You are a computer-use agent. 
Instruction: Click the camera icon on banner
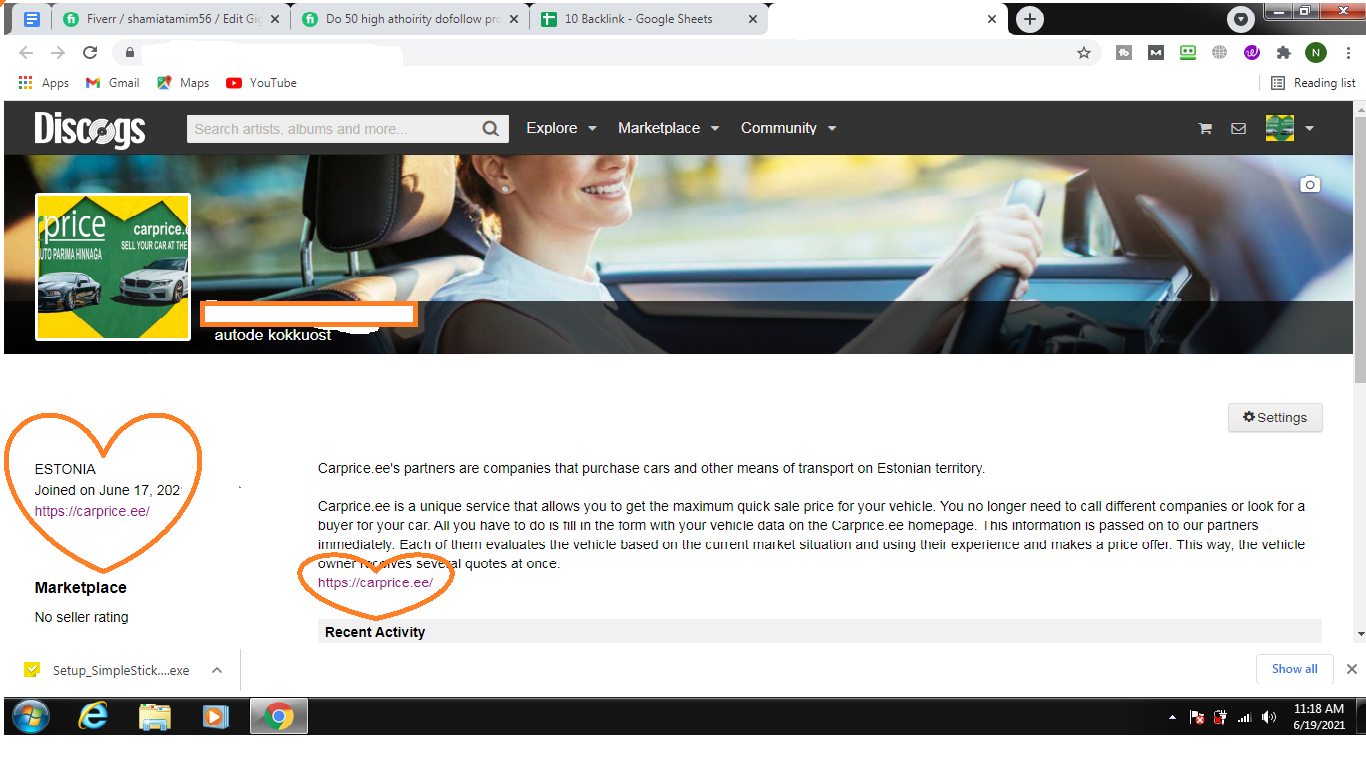[x=1309, y=184]
